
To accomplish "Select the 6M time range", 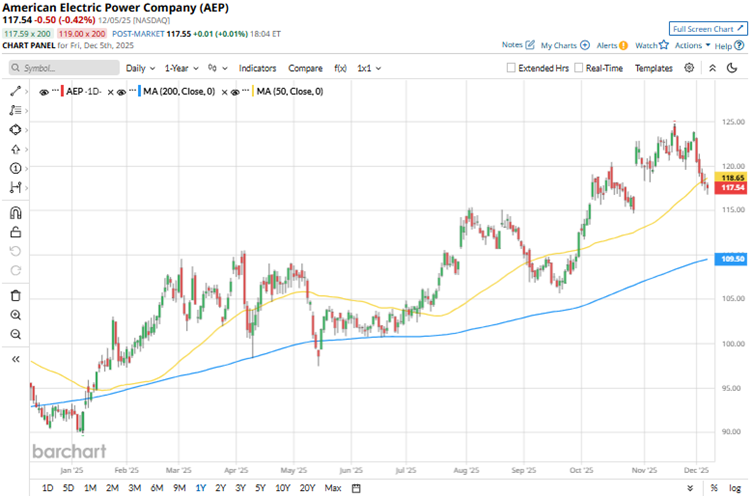I will pos(157,487).
